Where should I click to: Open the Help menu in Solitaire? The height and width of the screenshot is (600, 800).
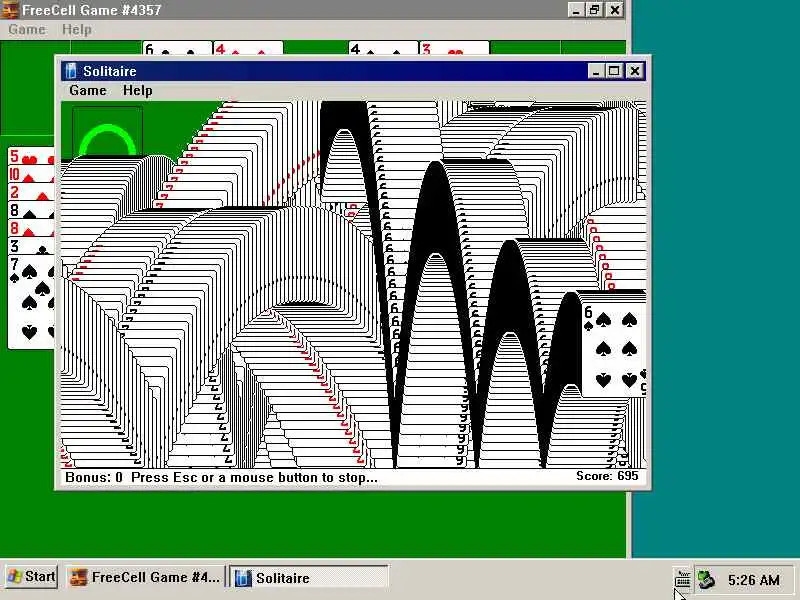[137, 90]
